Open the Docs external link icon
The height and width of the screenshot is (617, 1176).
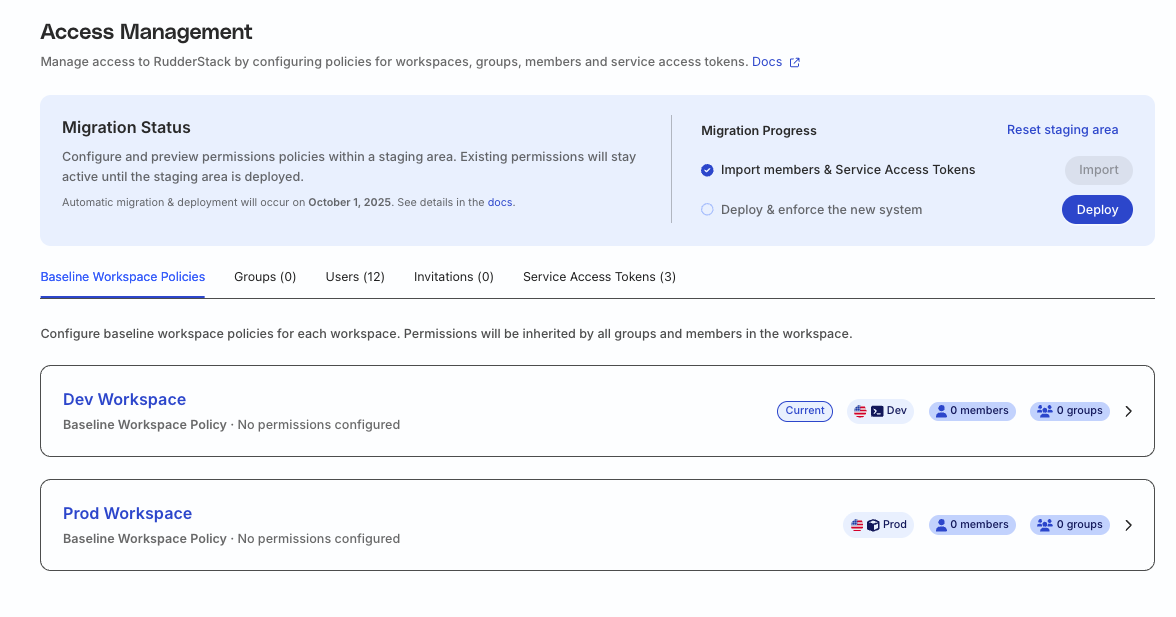(x=796, y=61)
